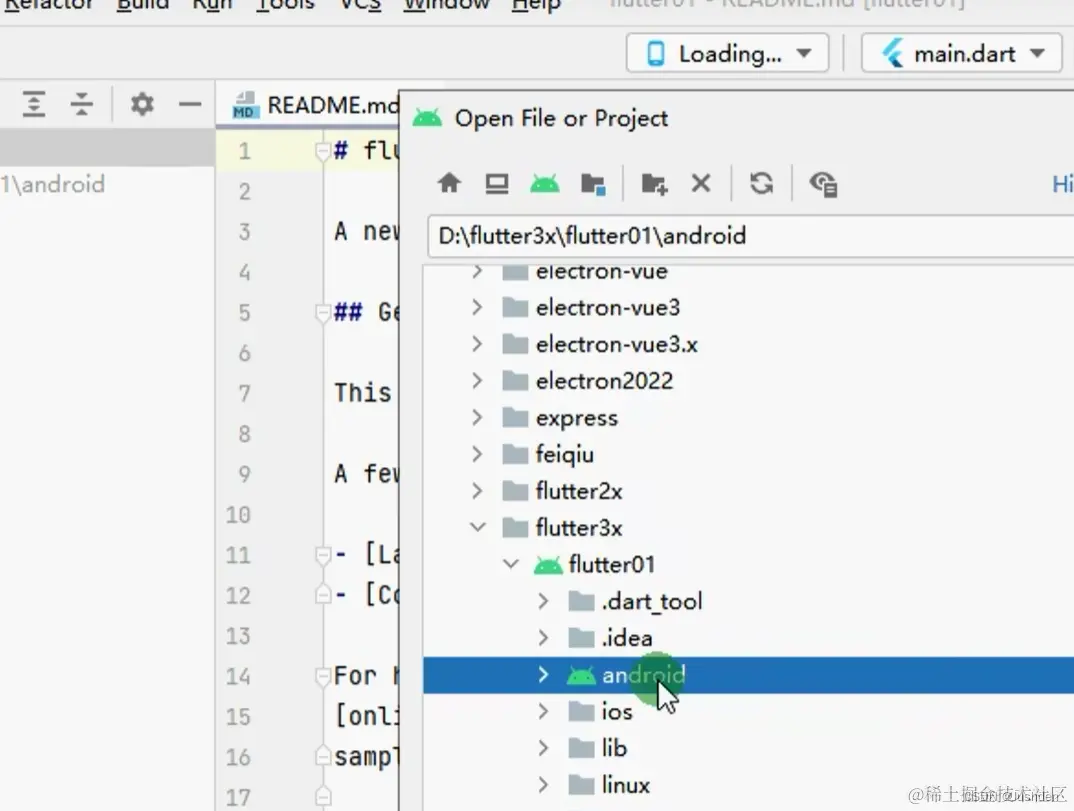Viewport: 1074px width, 811px height.
Task: Select .idea folder row
Action: 749,638
